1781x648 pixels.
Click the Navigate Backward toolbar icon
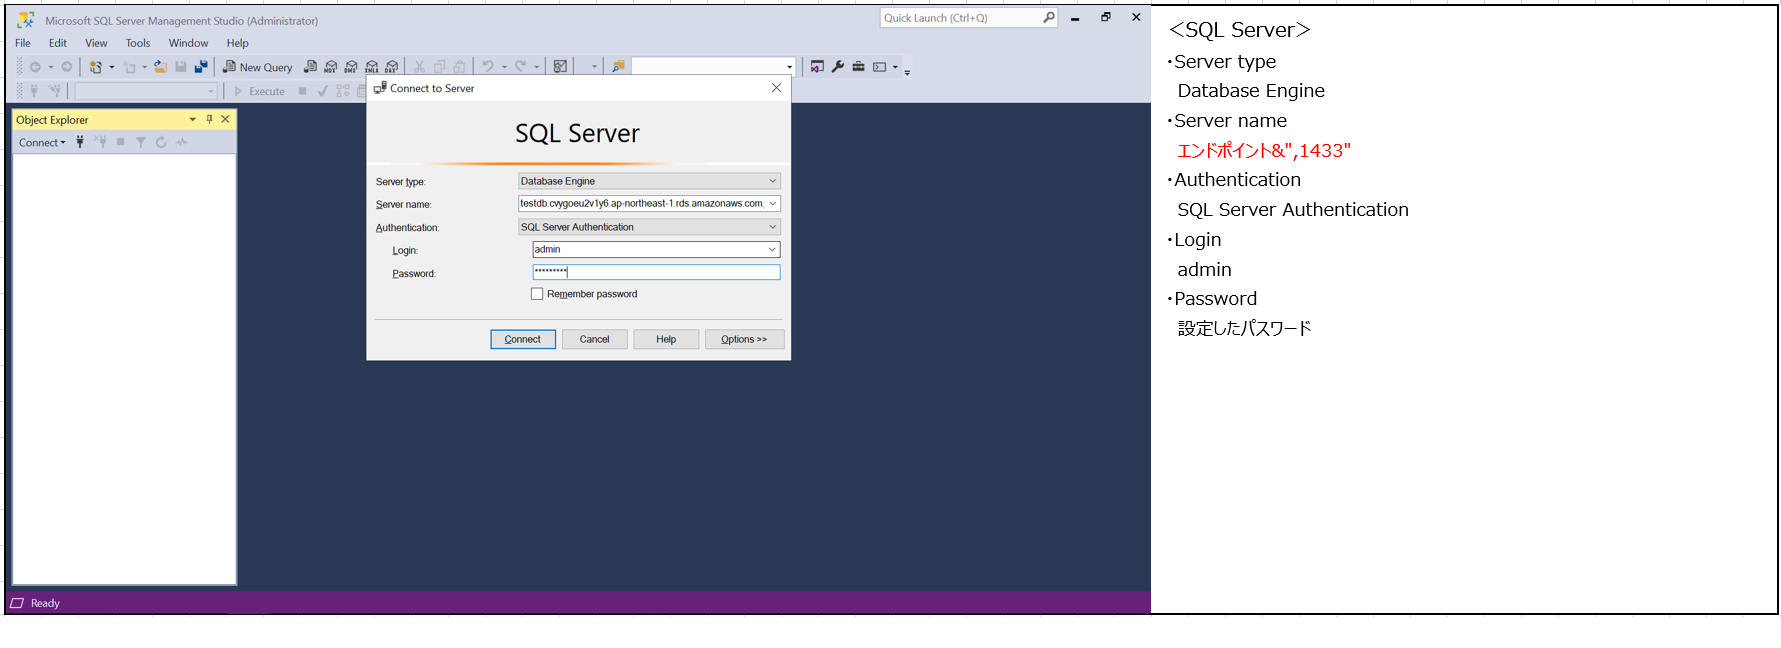pyautogui.click(x=35, y=67)
